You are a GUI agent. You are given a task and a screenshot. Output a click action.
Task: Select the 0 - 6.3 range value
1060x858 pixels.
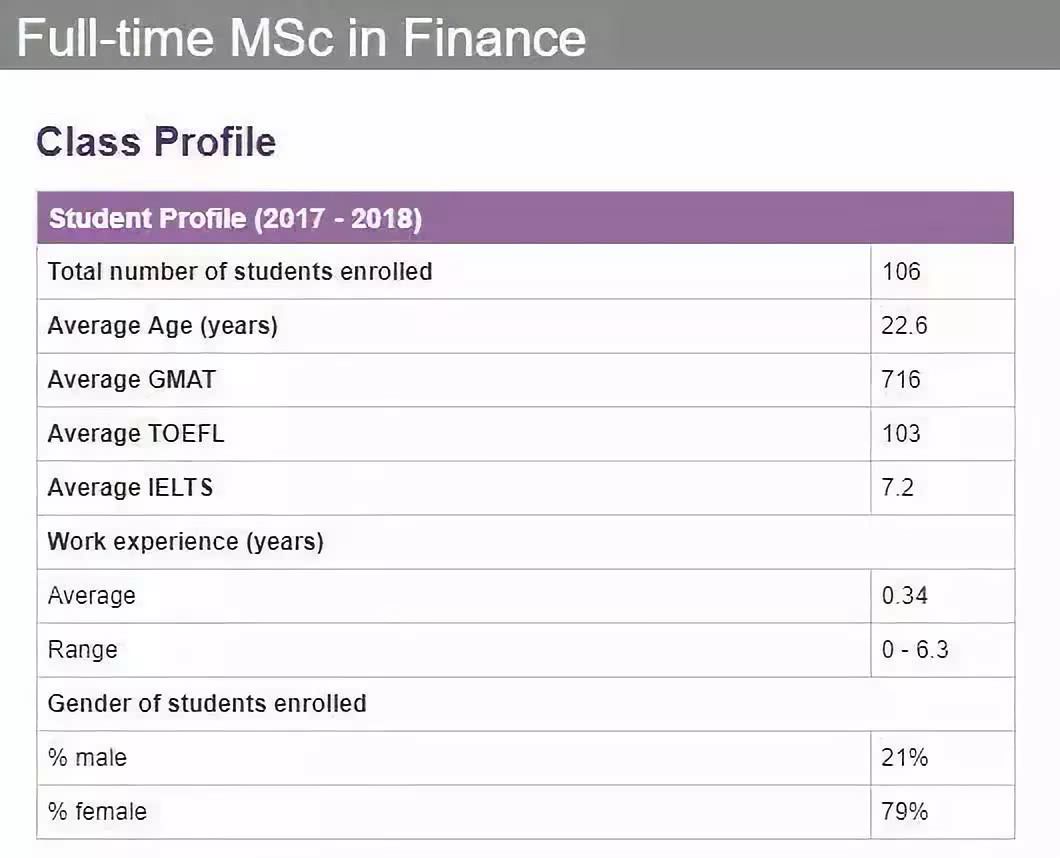915,650
